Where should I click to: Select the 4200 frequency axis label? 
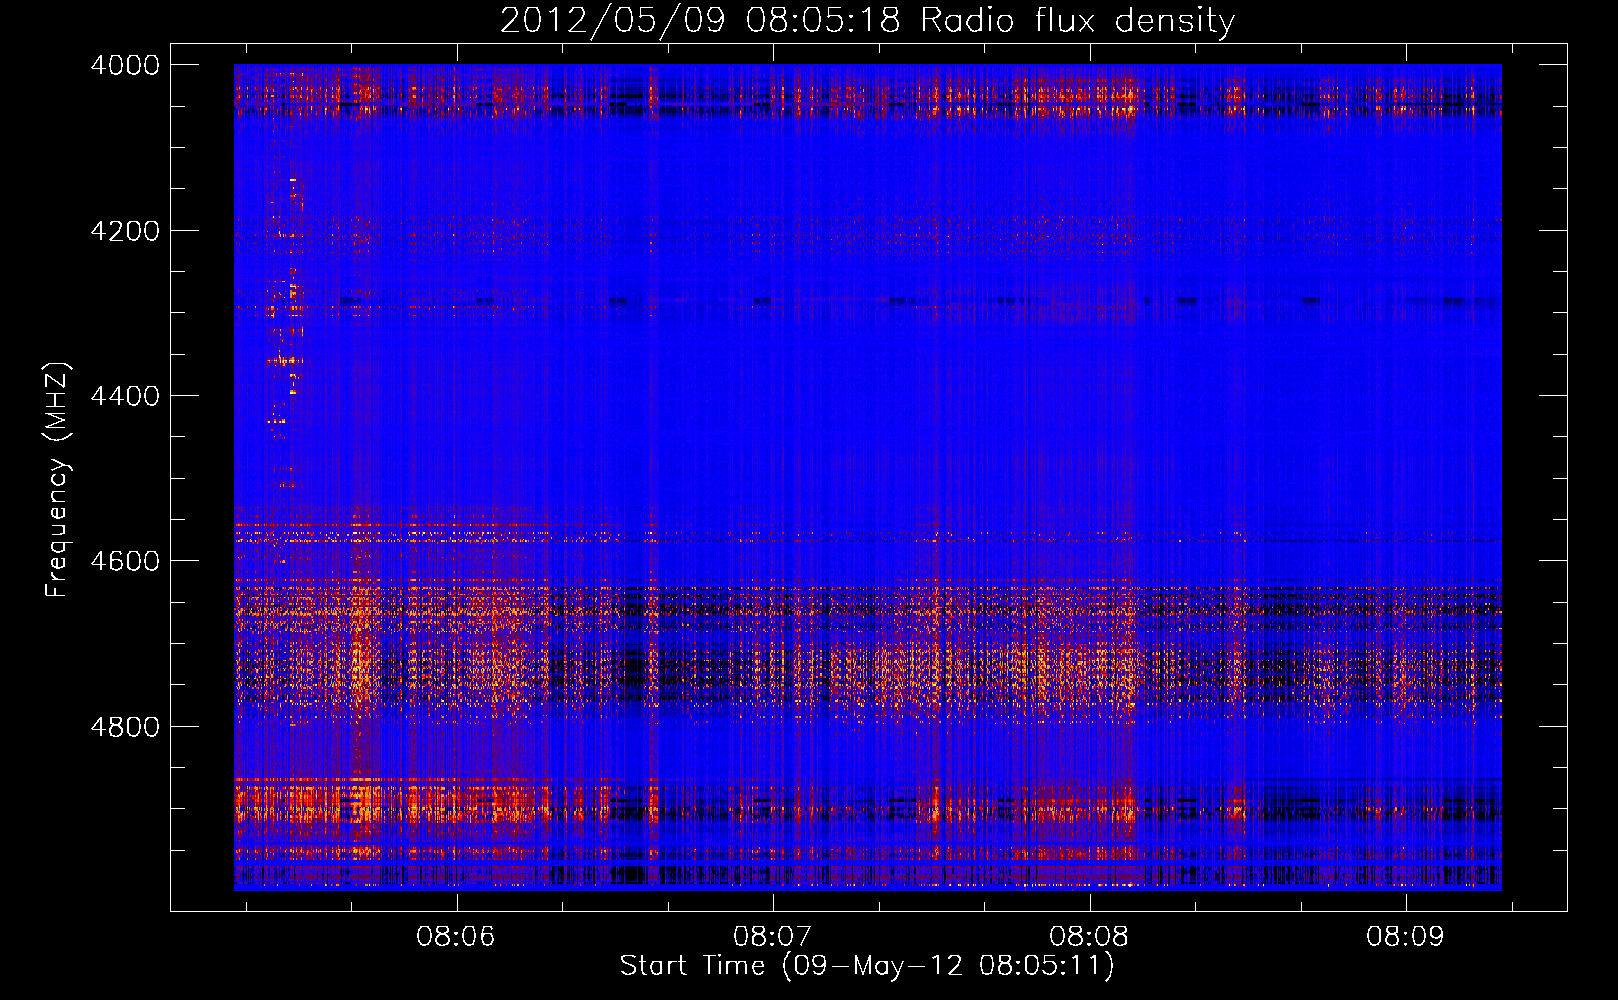click(x=125, y=231)
